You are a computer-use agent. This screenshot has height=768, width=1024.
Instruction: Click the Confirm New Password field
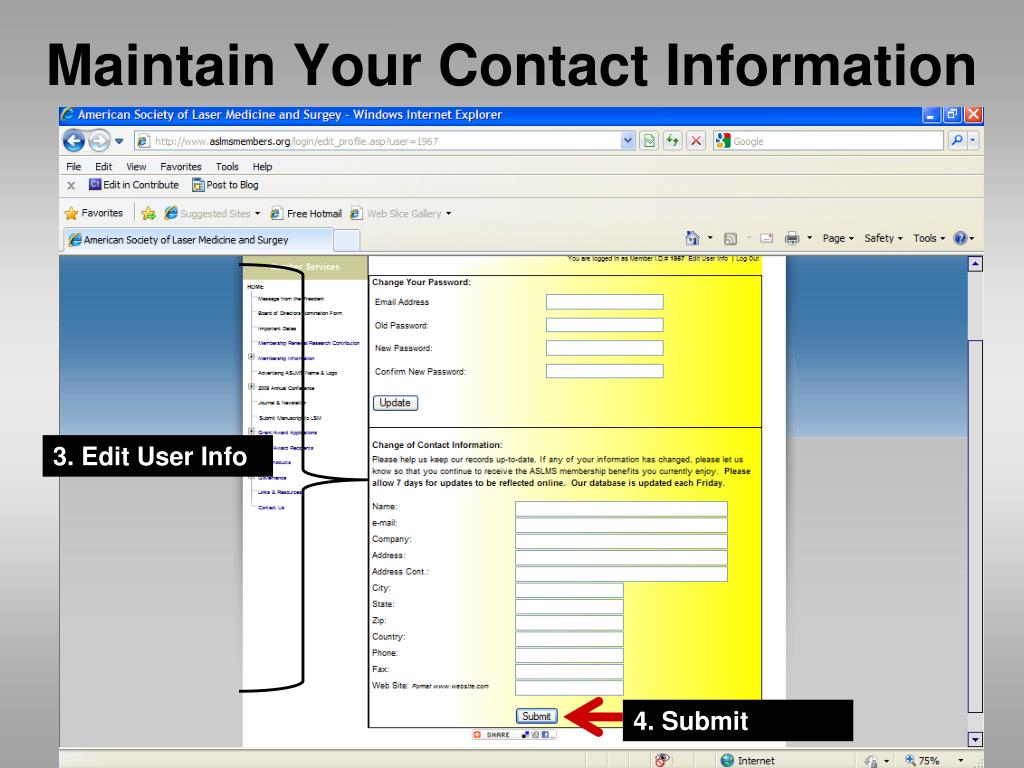(605, 371)
